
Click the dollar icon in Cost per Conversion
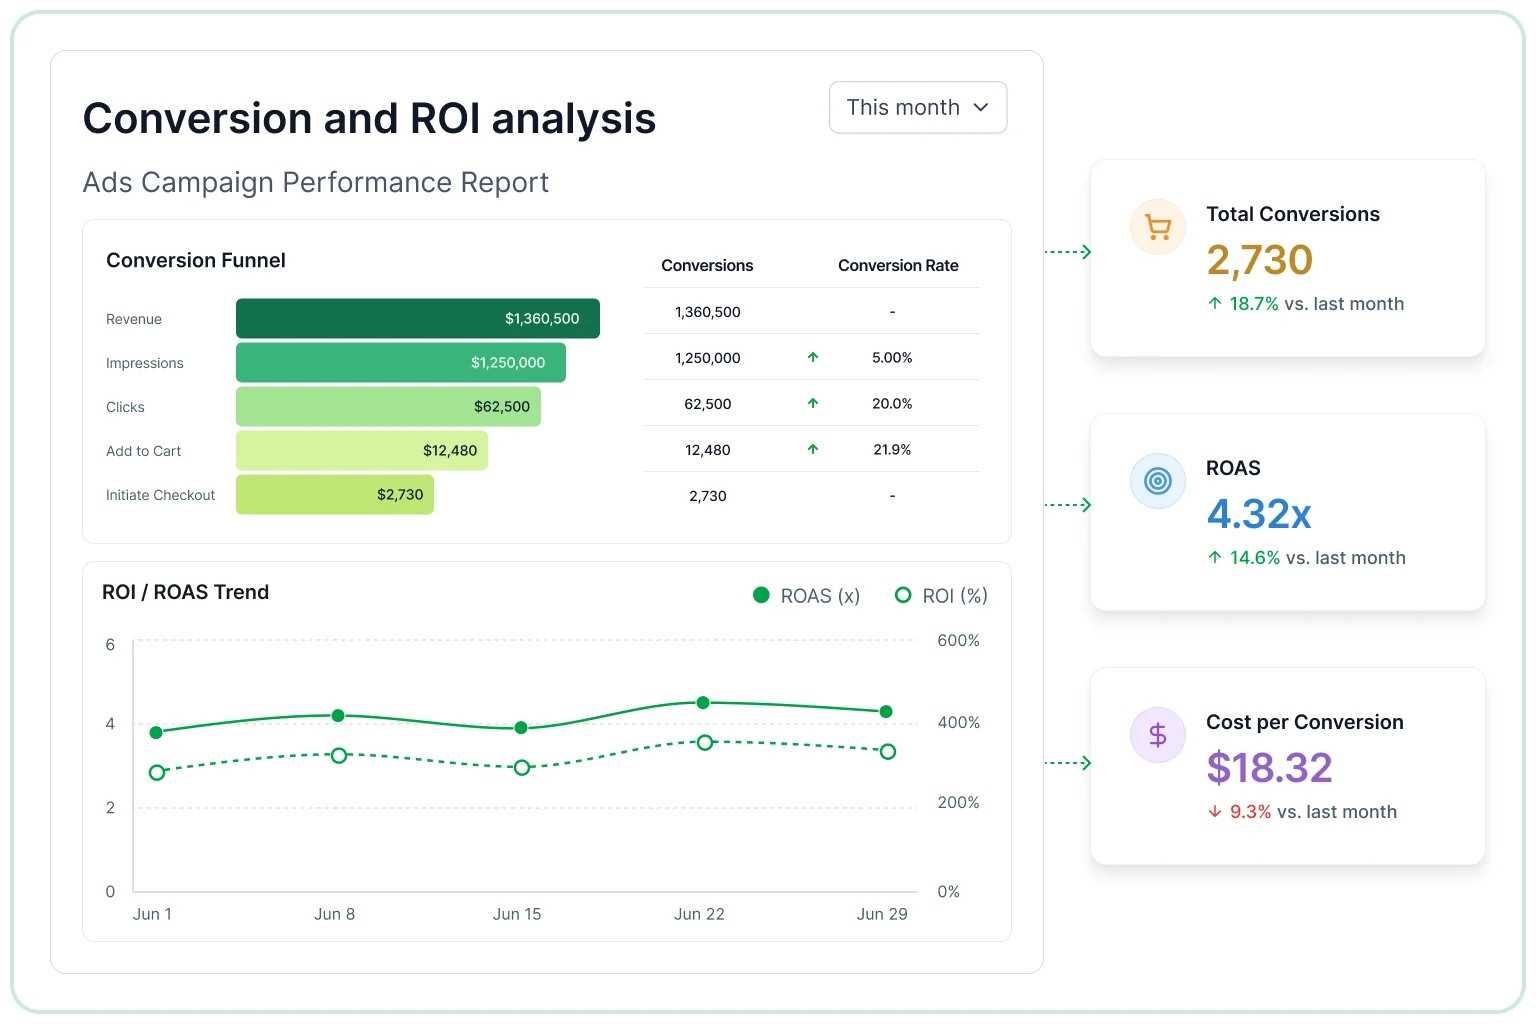[1158, 735]
